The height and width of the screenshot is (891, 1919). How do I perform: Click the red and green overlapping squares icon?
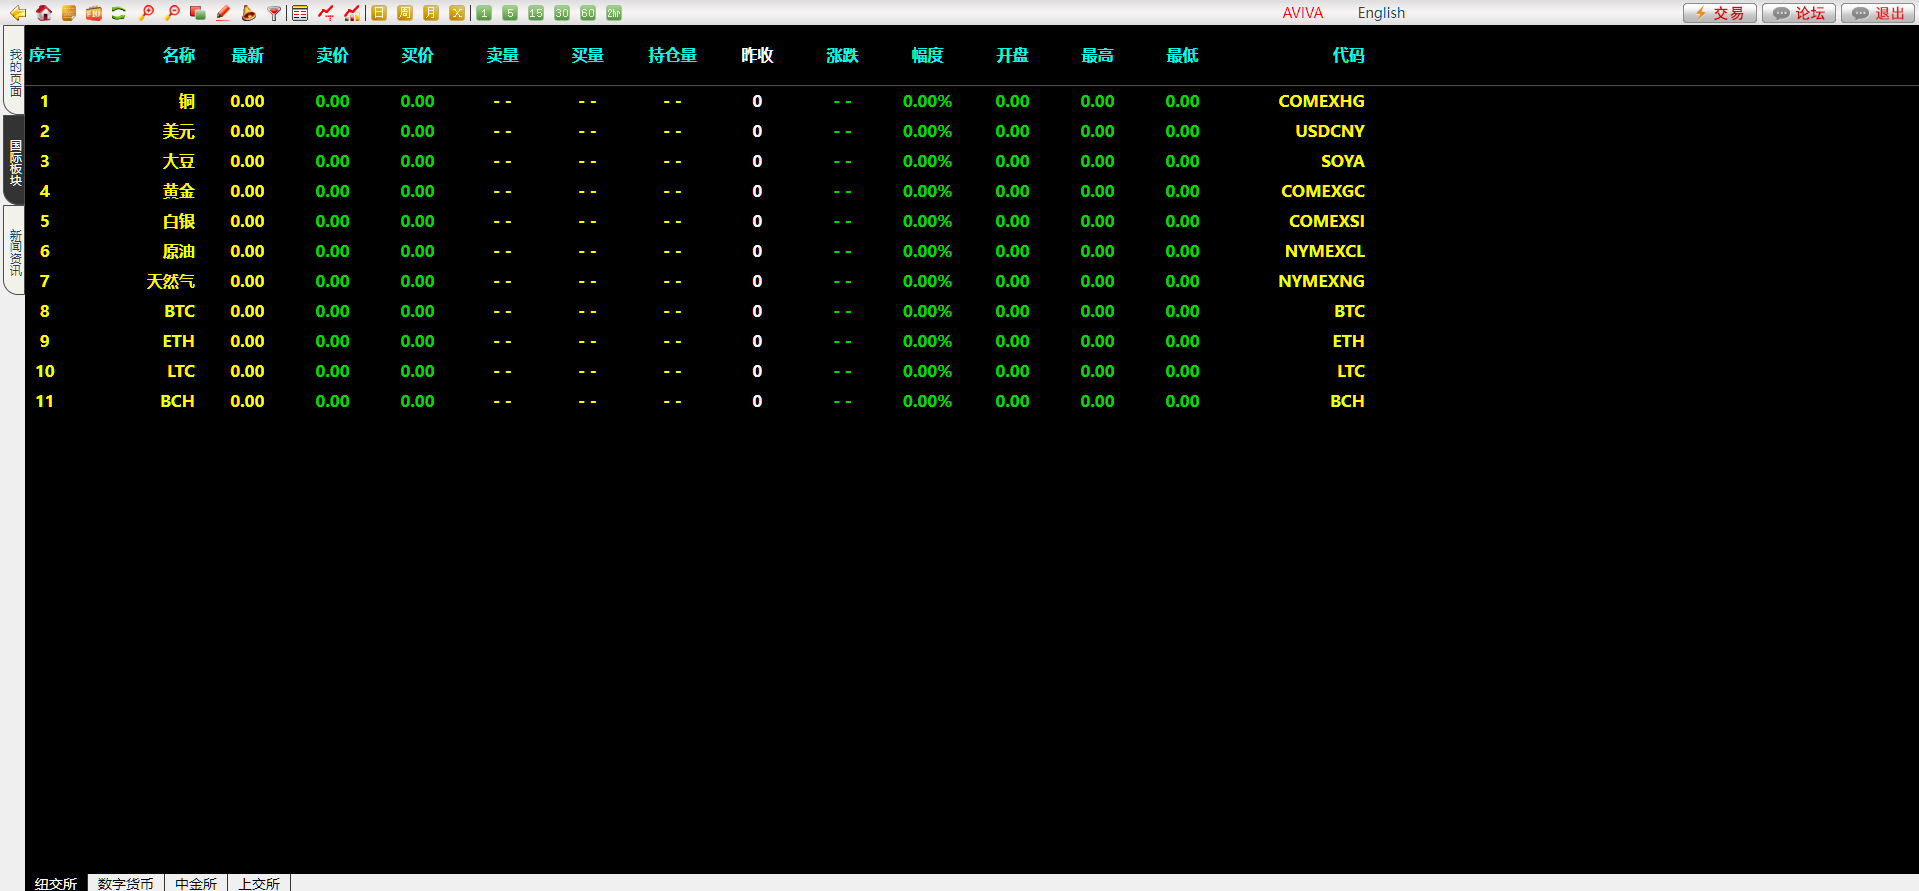click(x=197, y=13)
